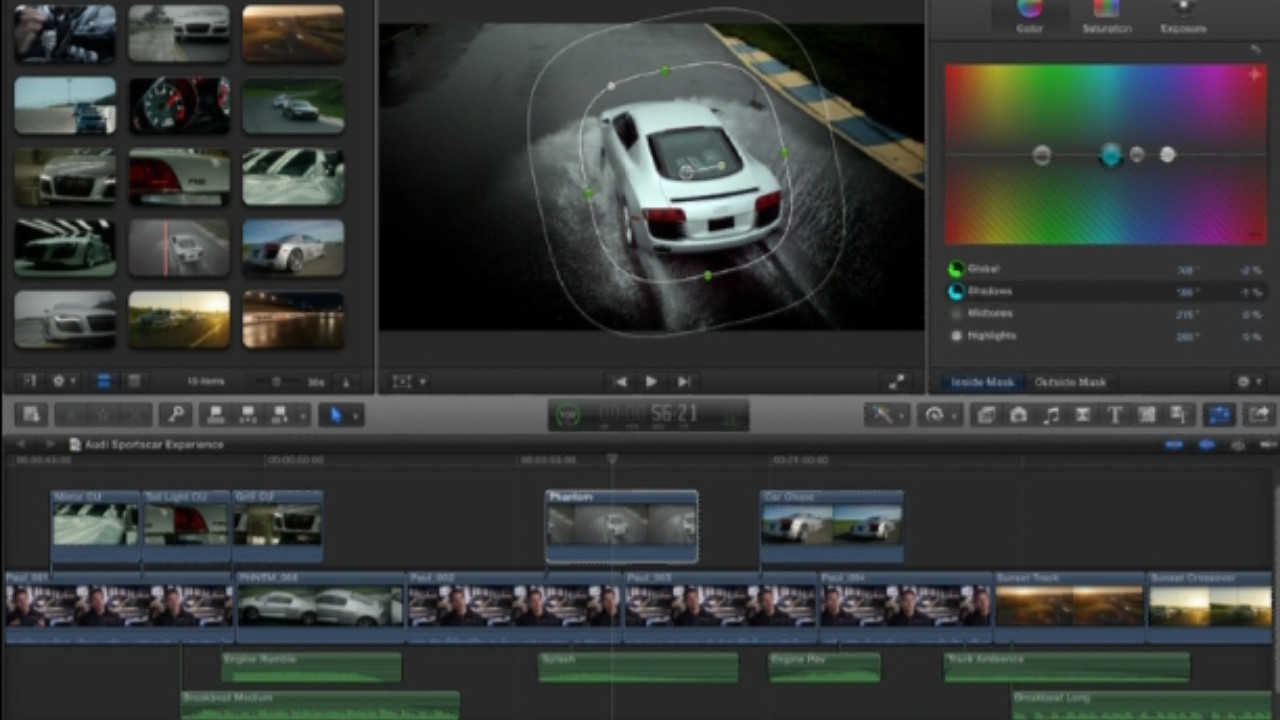Image resolution: width=1280 pixels, height=720 pixels.
Task: Show the generators browser
Action: click(1147, 414)
